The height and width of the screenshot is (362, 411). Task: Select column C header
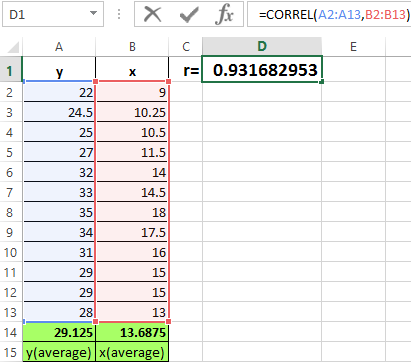pos(186,47)
